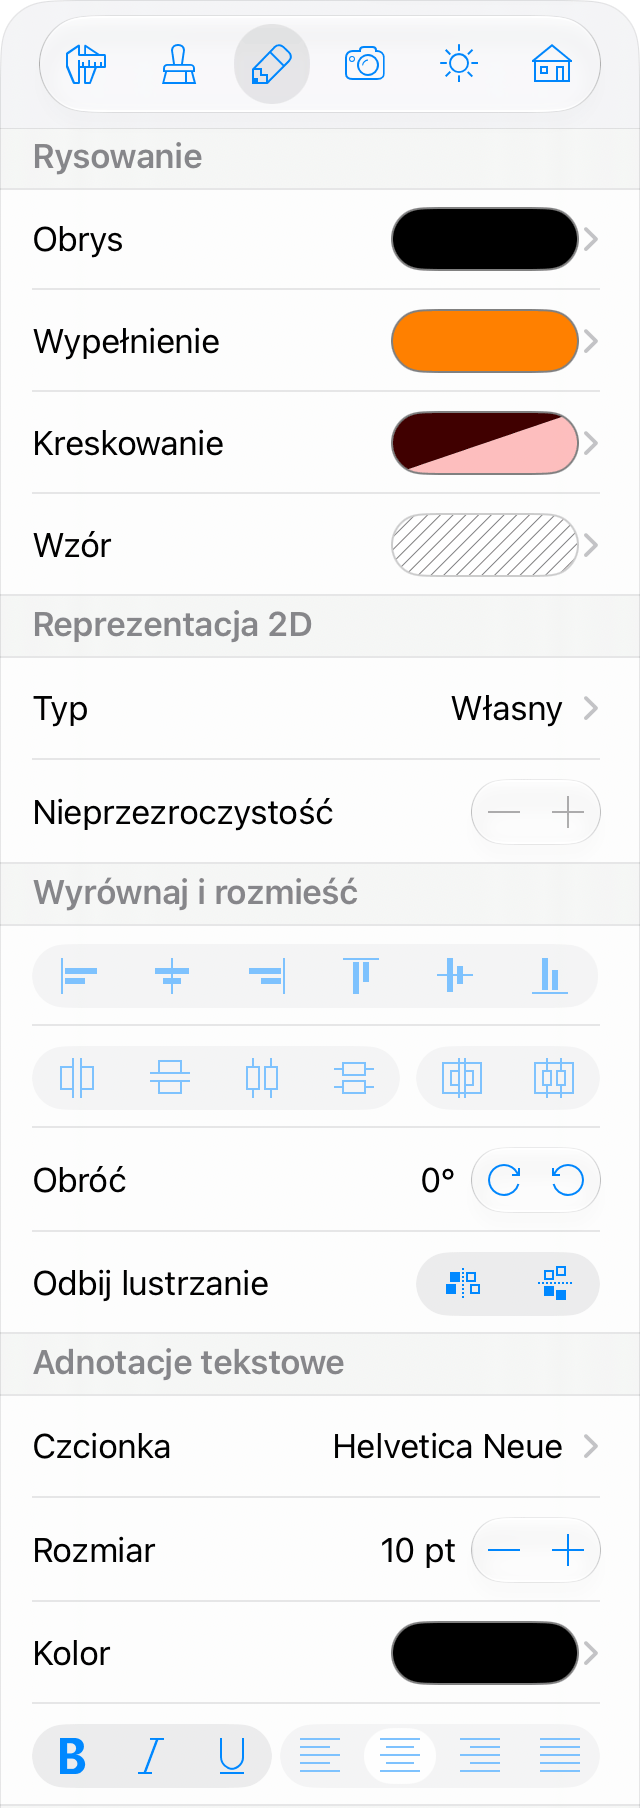Expand Obrys options chevron

click(x=591, y=239)
